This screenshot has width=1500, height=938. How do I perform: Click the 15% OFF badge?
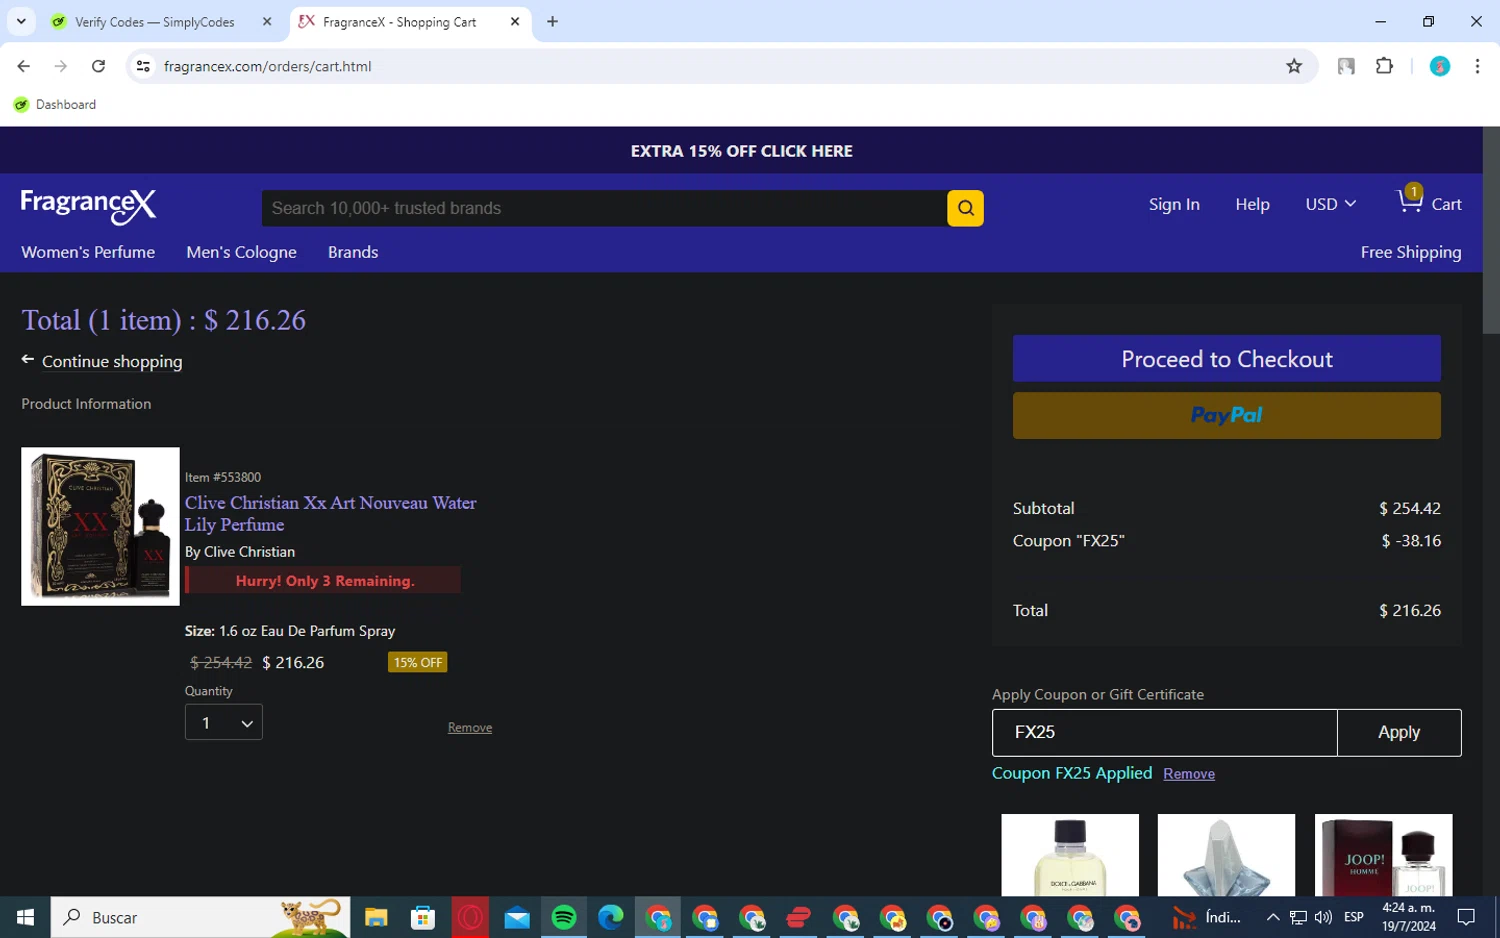tap(417, 662)
